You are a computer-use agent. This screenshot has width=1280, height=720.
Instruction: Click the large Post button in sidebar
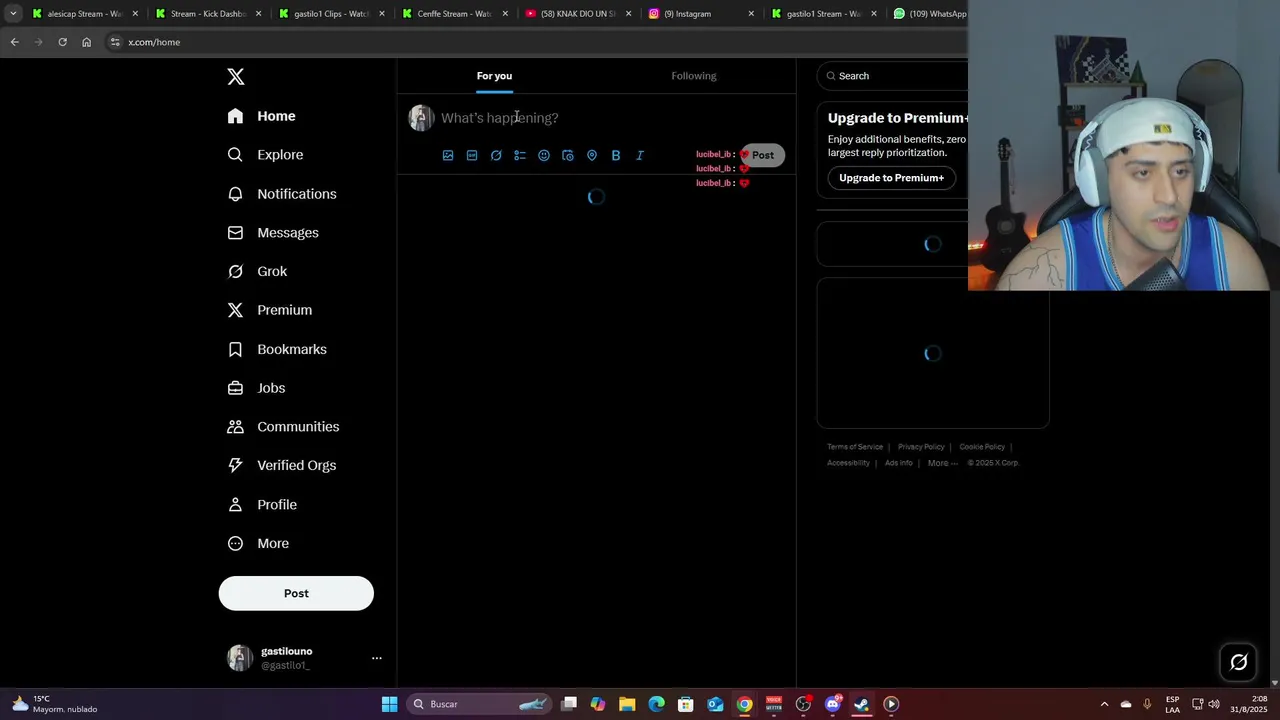(296, 593)
